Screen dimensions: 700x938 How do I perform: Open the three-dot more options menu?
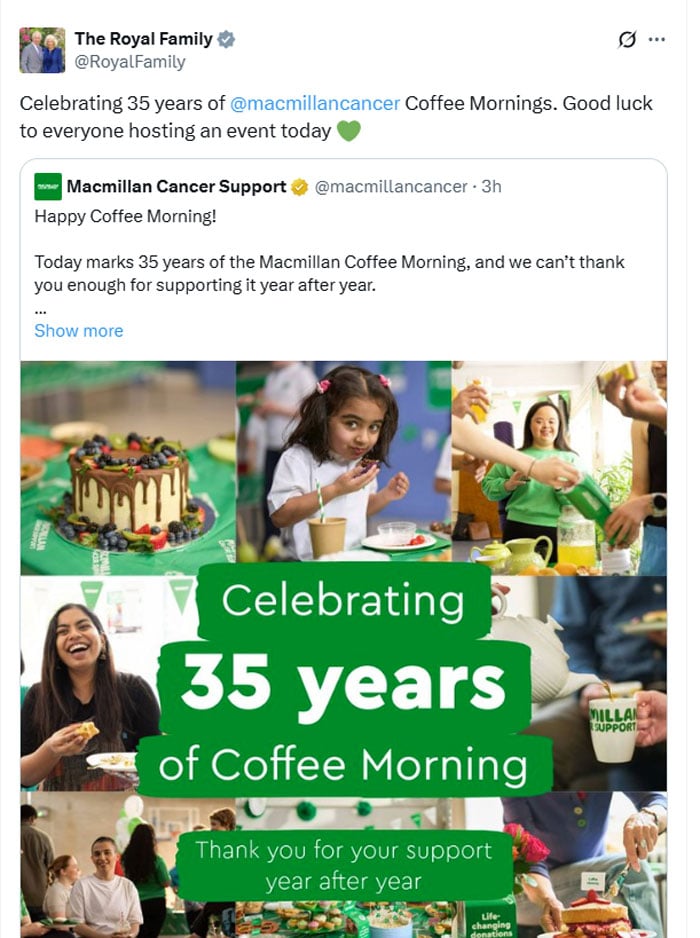657,40
